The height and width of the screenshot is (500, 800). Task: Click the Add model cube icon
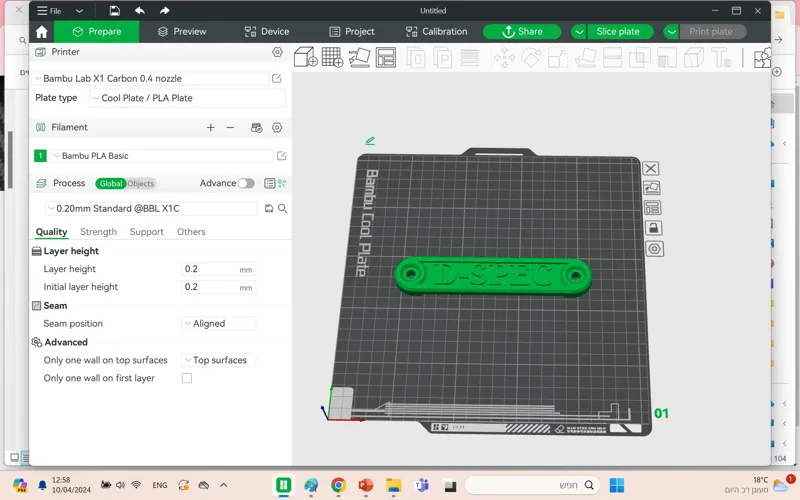coord(306,57)
